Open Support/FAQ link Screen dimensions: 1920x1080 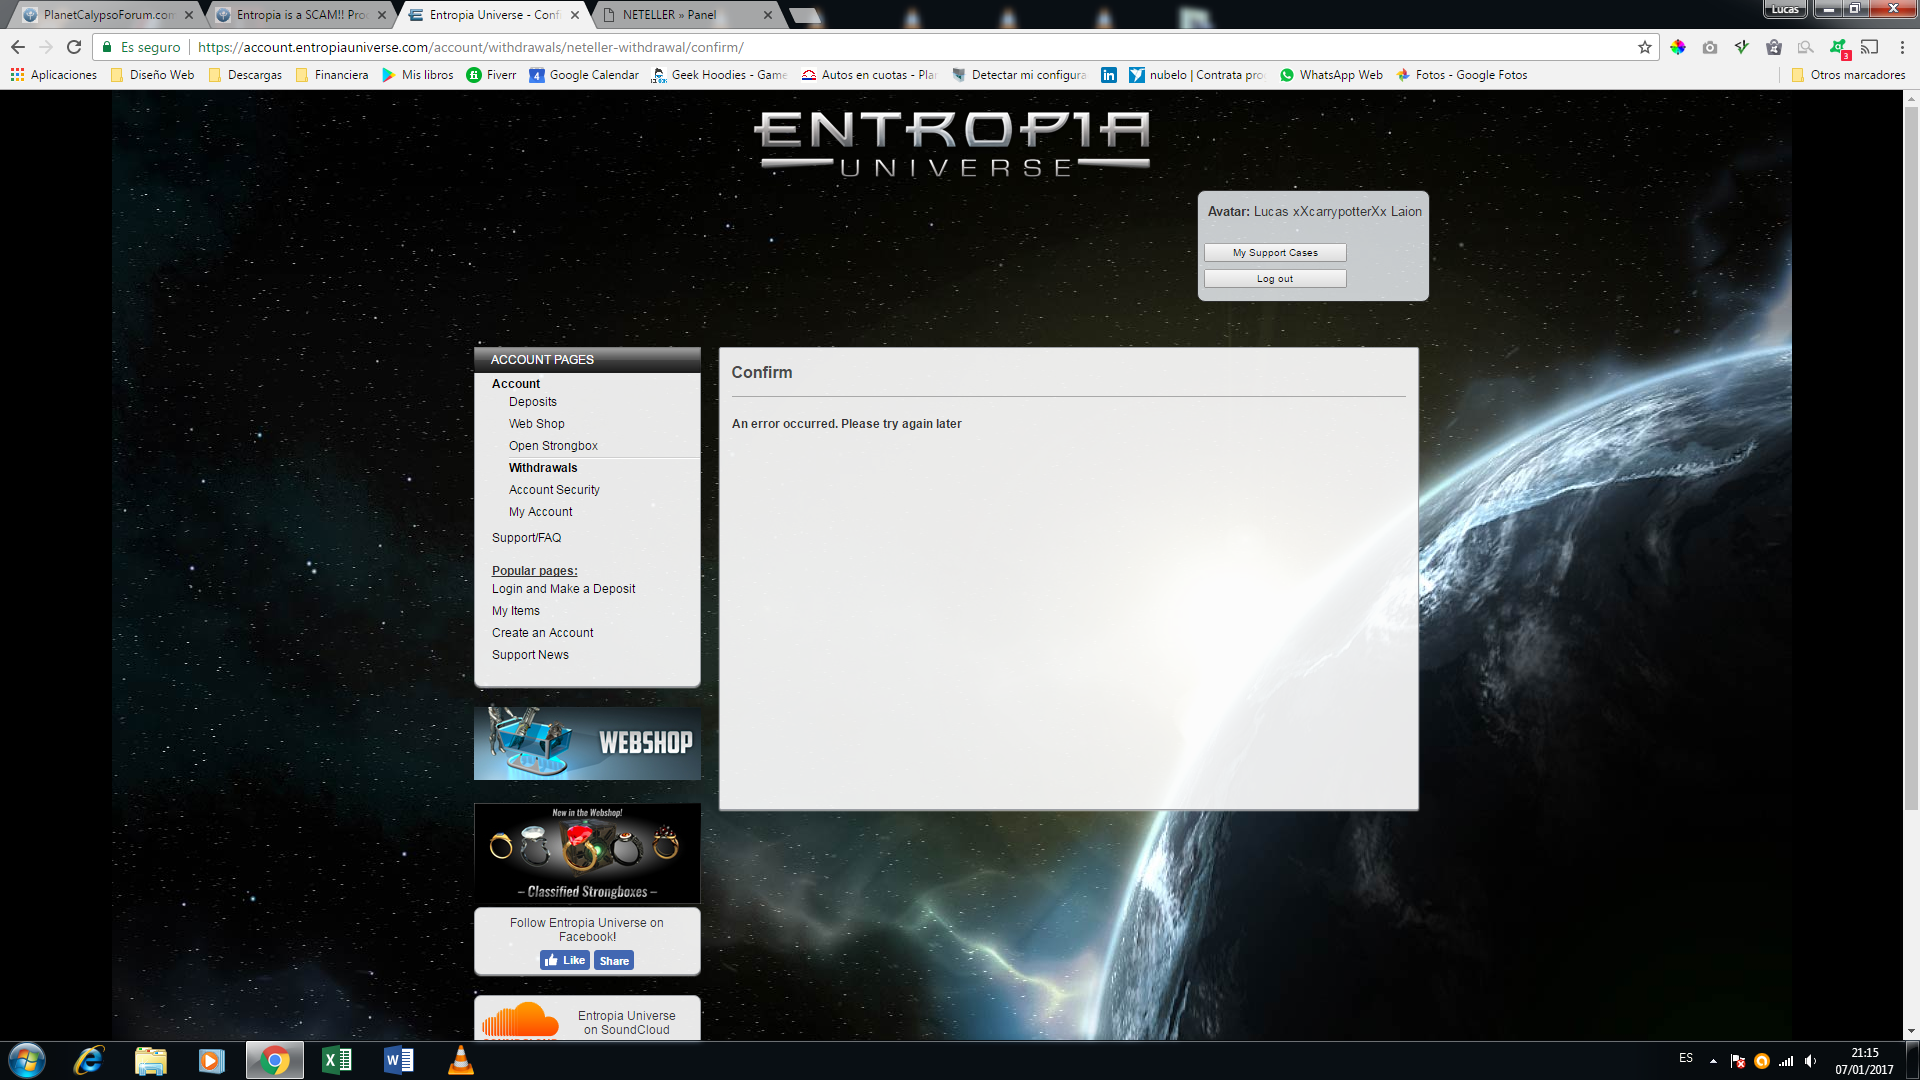tap(526, 538)
